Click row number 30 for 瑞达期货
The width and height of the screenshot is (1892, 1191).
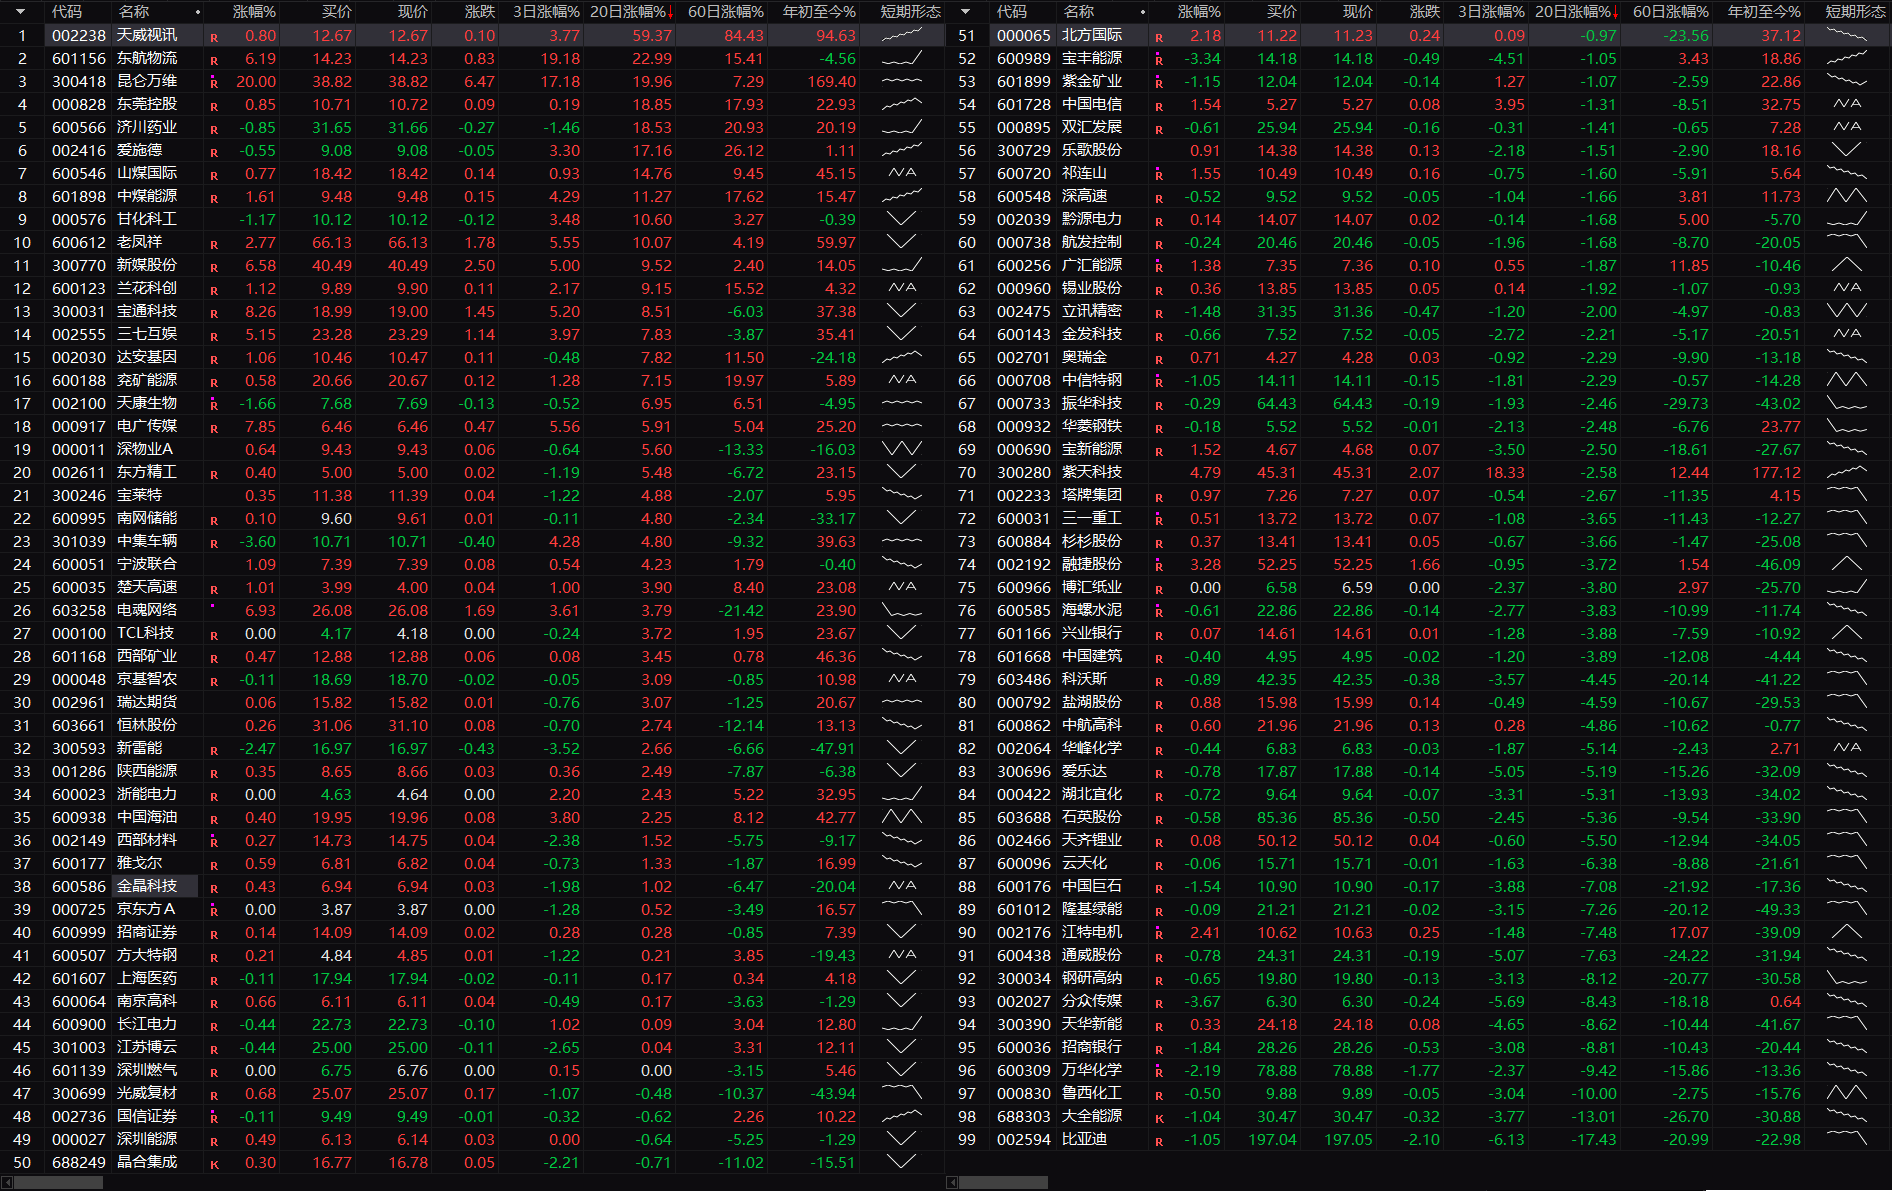point(22,702)
